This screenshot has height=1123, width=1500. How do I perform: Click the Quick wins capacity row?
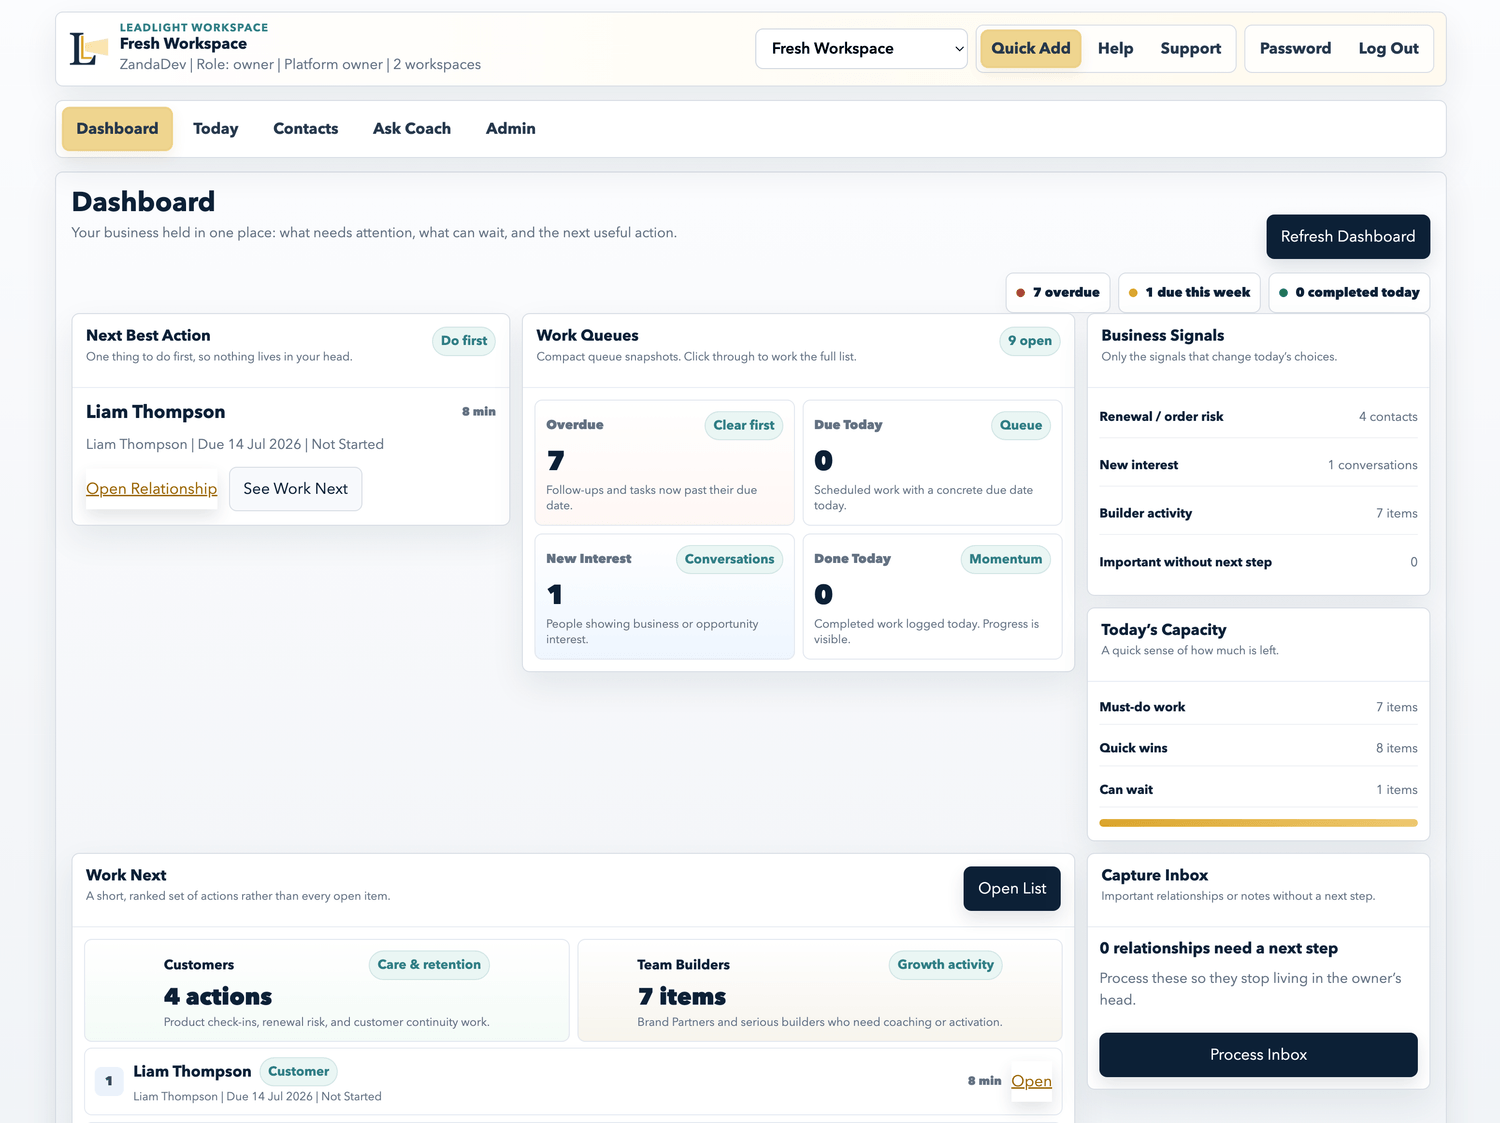[x=1258, y=748]
